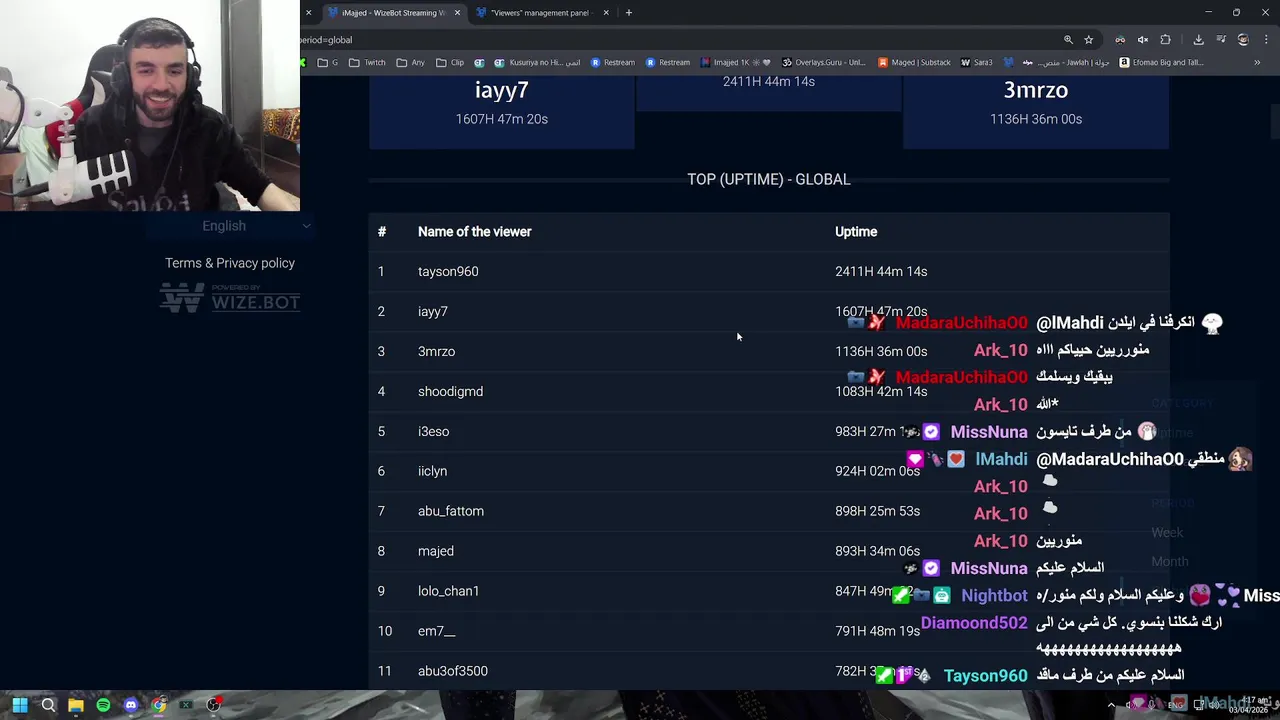Click the muted speaker icon in toolbar

point(1143,40)
